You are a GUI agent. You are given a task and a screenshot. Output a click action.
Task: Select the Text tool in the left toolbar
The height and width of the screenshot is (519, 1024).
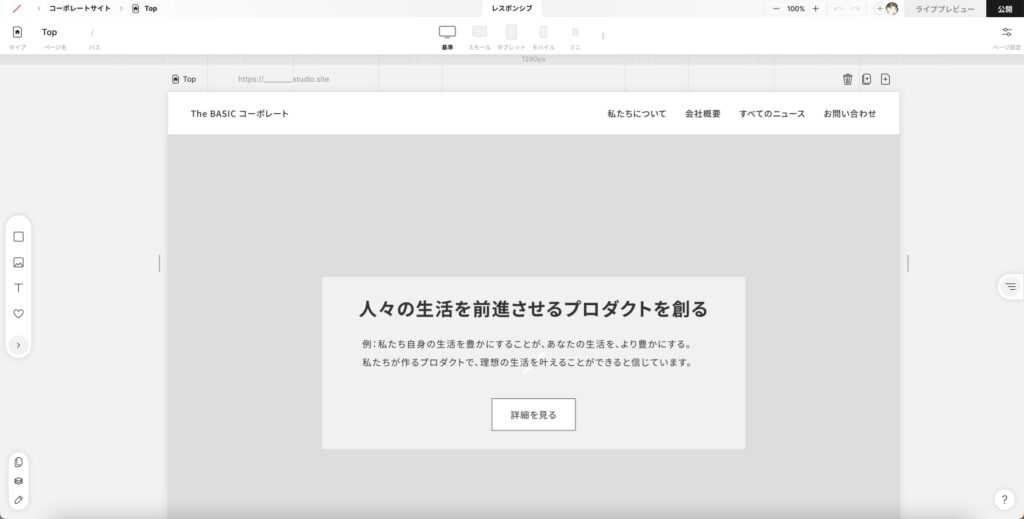[x=18, y=288]
